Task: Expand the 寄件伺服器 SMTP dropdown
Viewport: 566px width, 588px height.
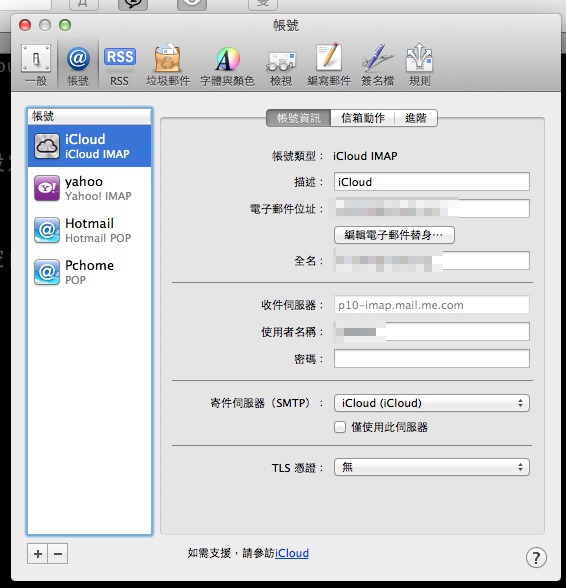Action: coord(432,403)
